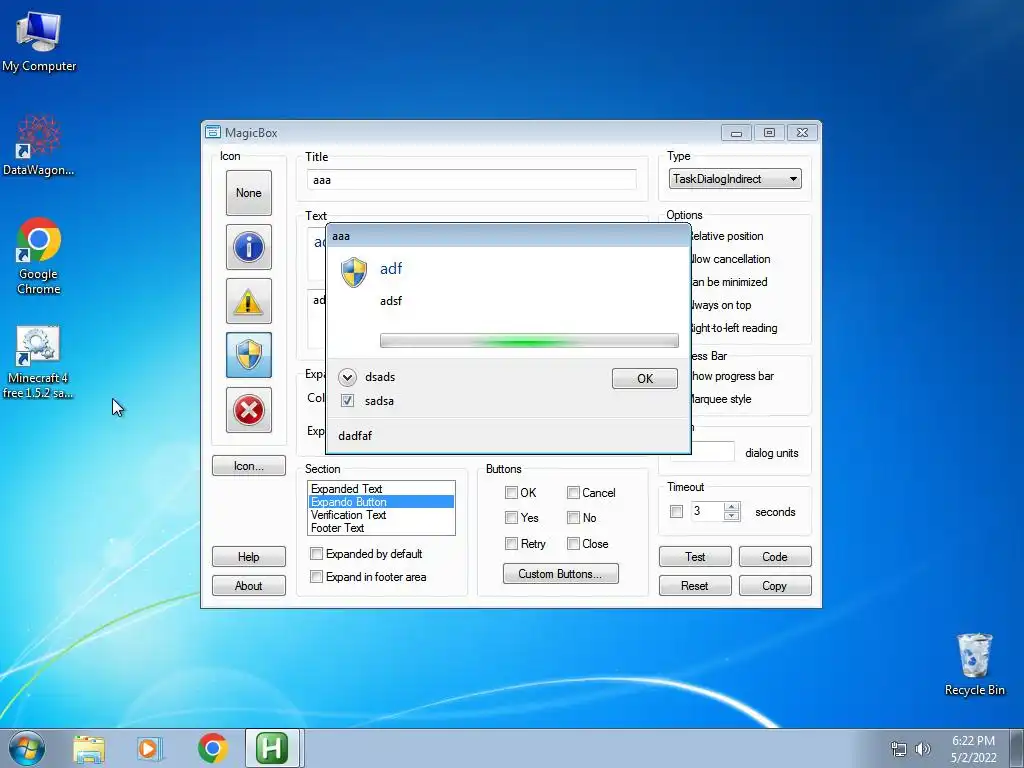Click the dialog units width field
The image size is (1024, 768).
[x=712, y=452]
